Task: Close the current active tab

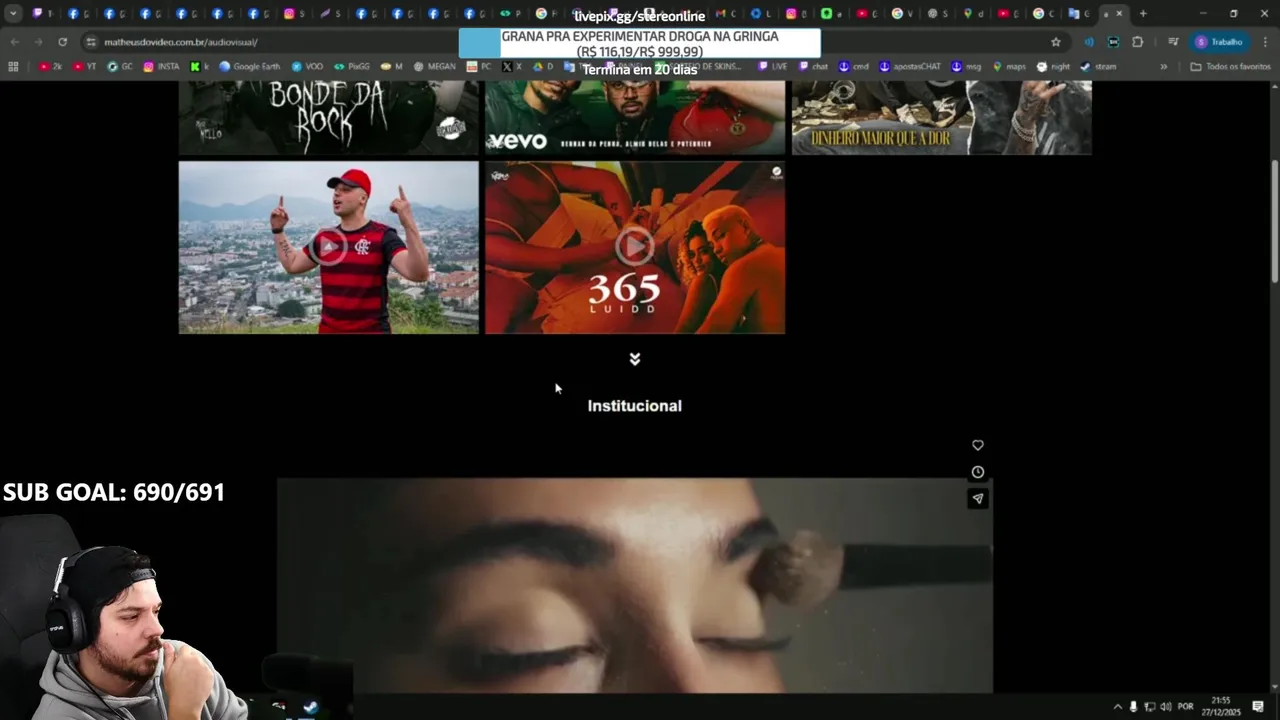Action: pyautogui.click(x=1119, y=14)
